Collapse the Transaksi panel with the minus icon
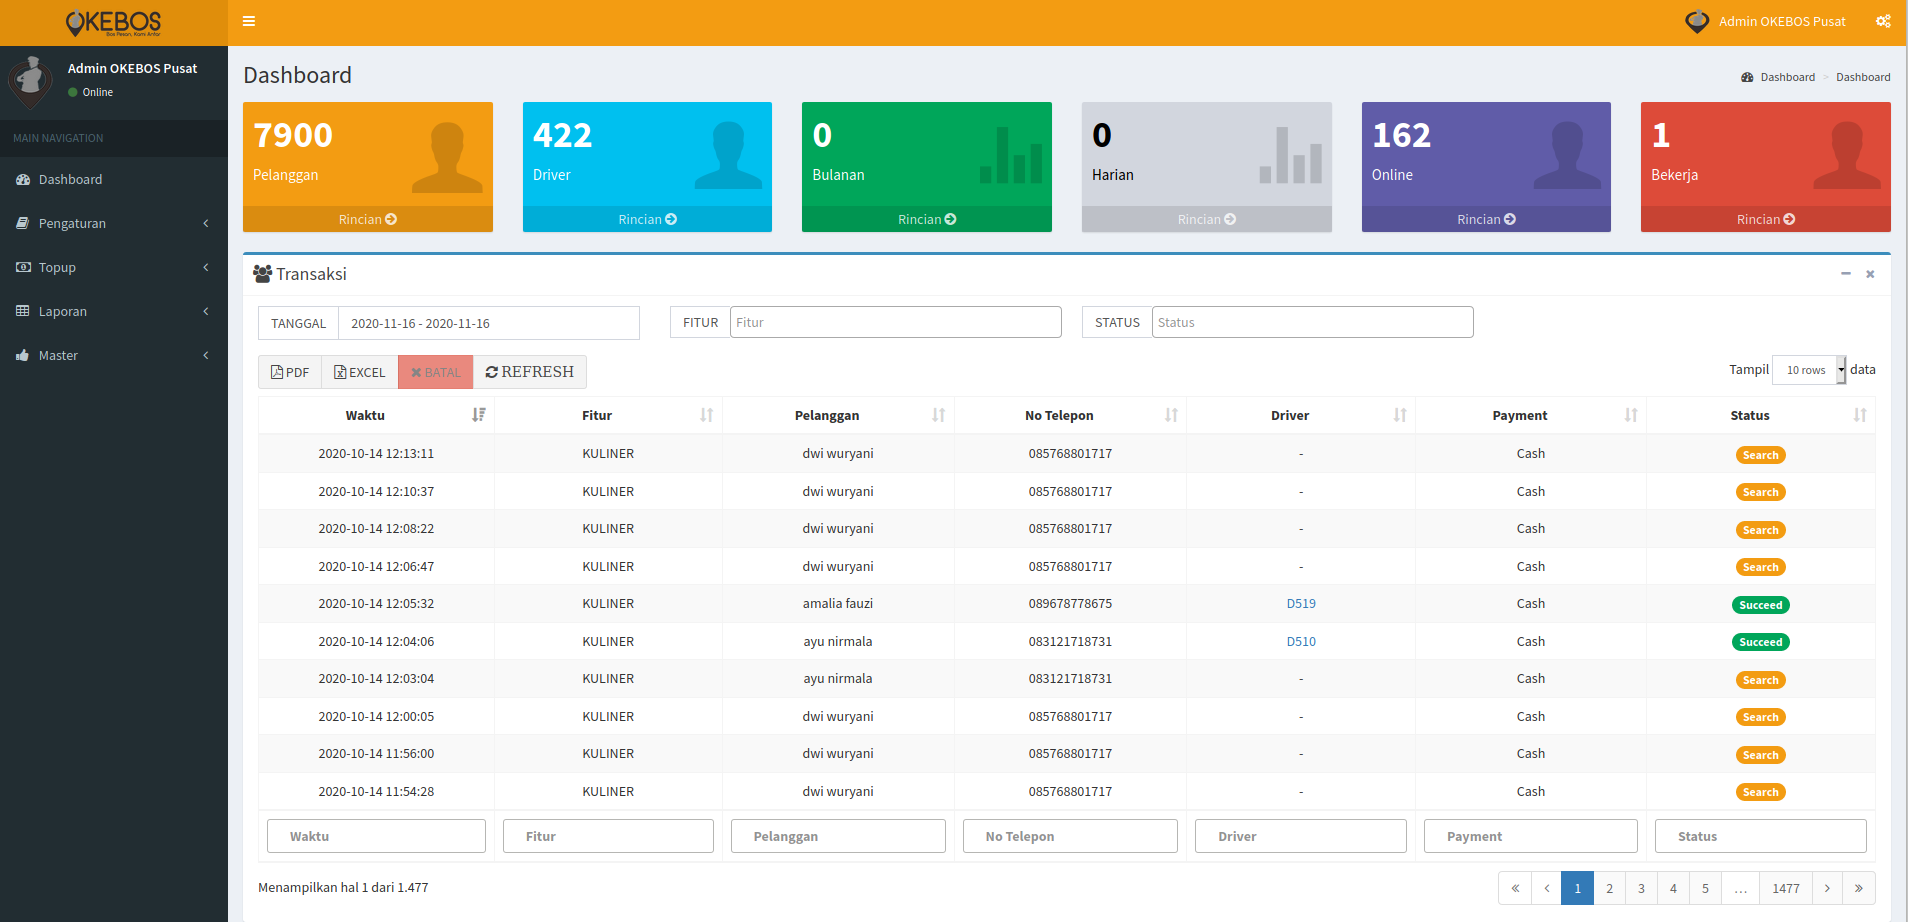Image resolution: width=1908 pixels, height=922 pixels. [x=1845, y=274]
